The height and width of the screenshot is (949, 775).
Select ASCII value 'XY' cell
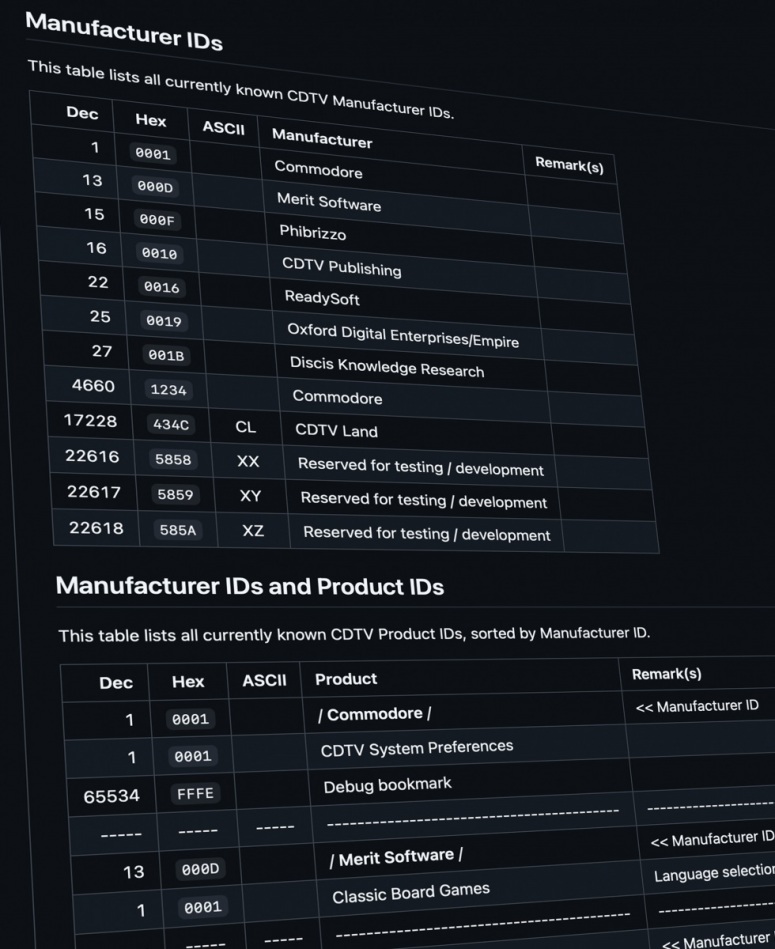[x=250, y=496]
